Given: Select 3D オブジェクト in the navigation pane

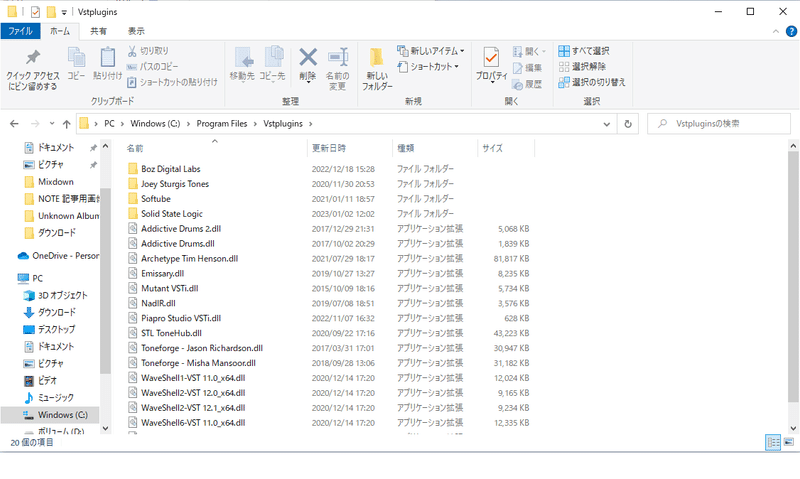Looking at the screenshot, I should tap(62, 295).
